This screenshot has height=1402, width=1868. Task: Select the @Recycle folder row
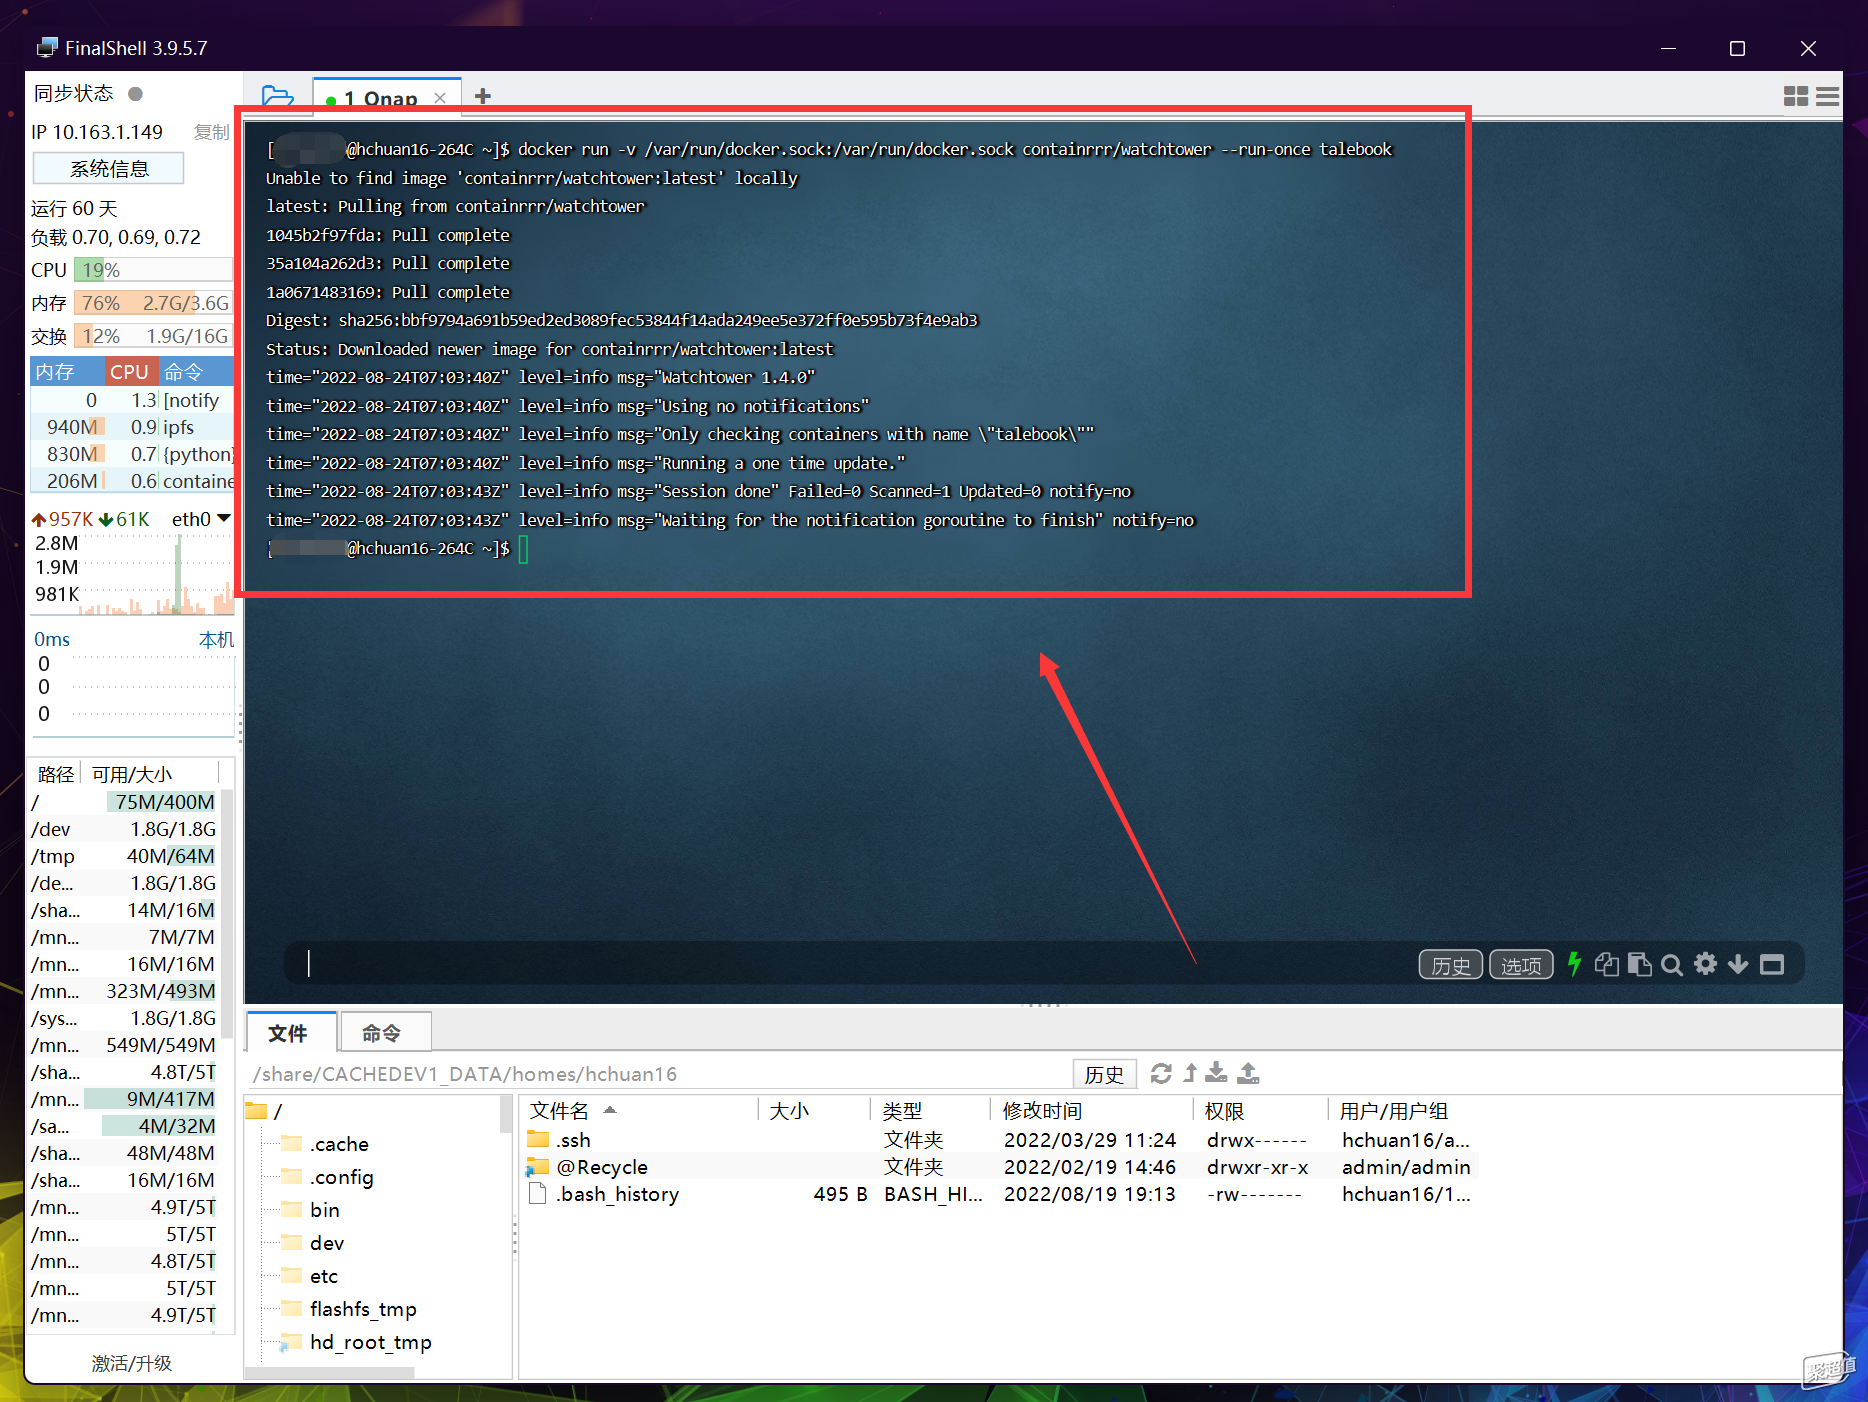(1000, 1167)
